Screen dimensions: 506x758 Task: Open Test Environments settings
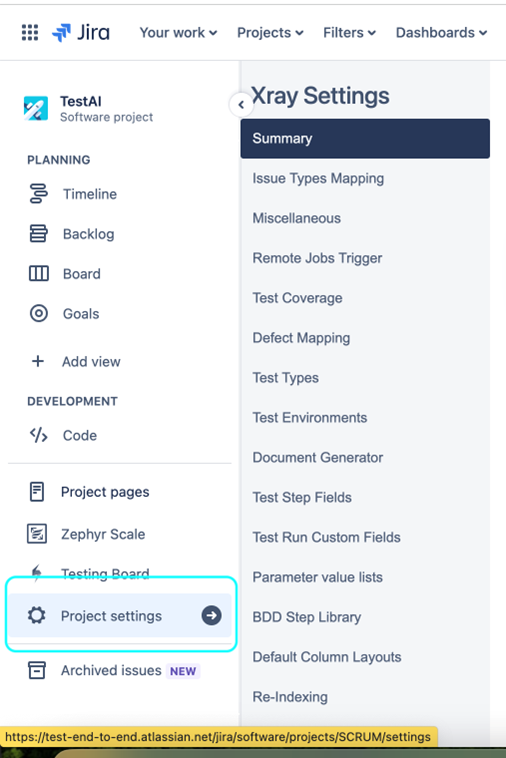[310, 418]
